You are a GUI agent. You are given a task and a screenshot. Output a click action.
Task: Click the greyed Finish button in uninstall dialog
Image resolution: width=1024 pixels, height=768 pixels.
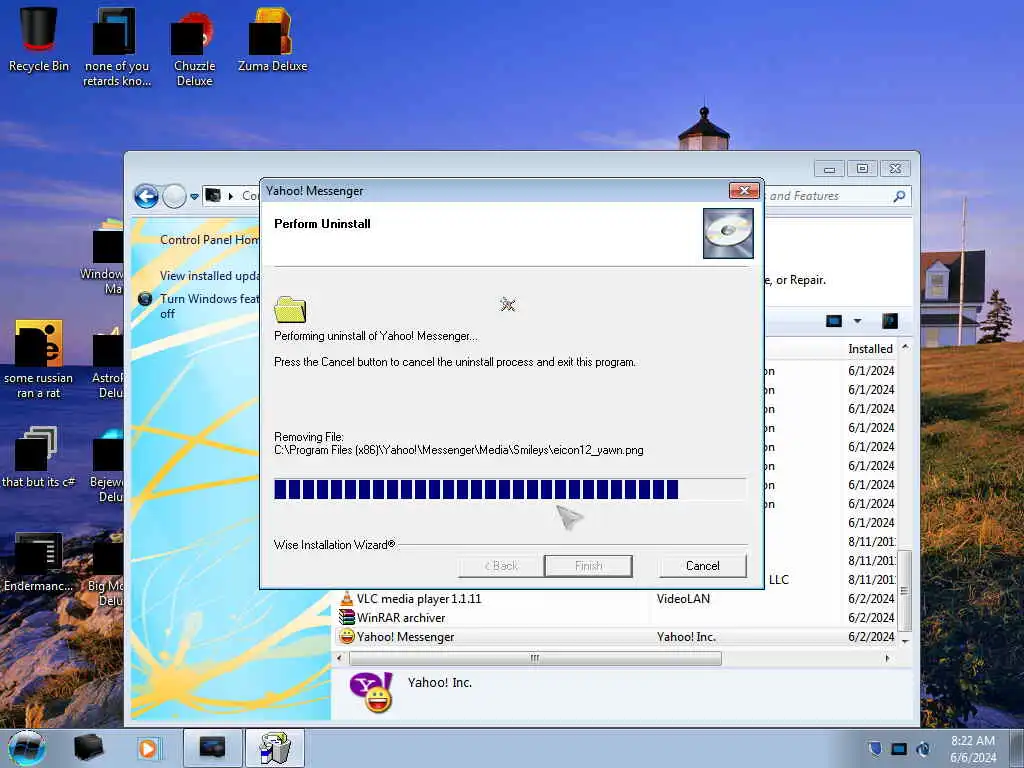coord(588,566)
